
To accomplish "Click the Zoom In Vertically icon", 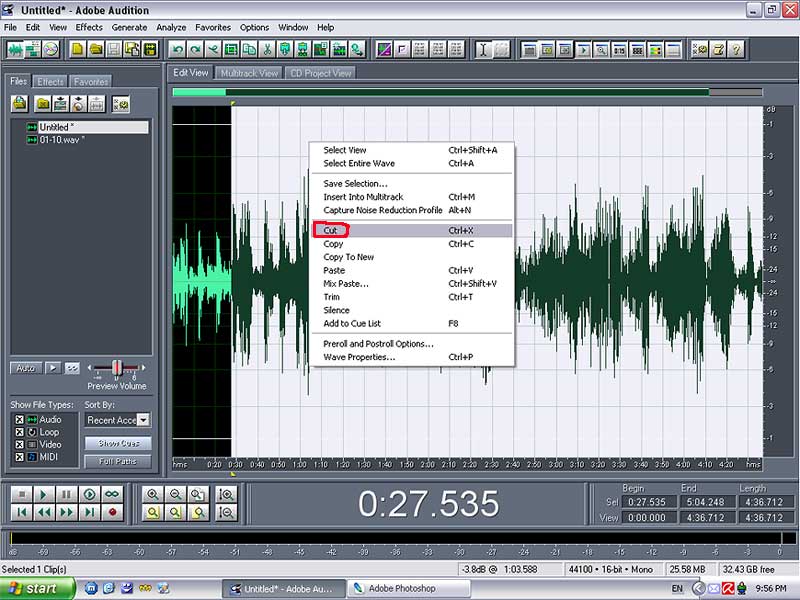I will click(x=226, y=494).
